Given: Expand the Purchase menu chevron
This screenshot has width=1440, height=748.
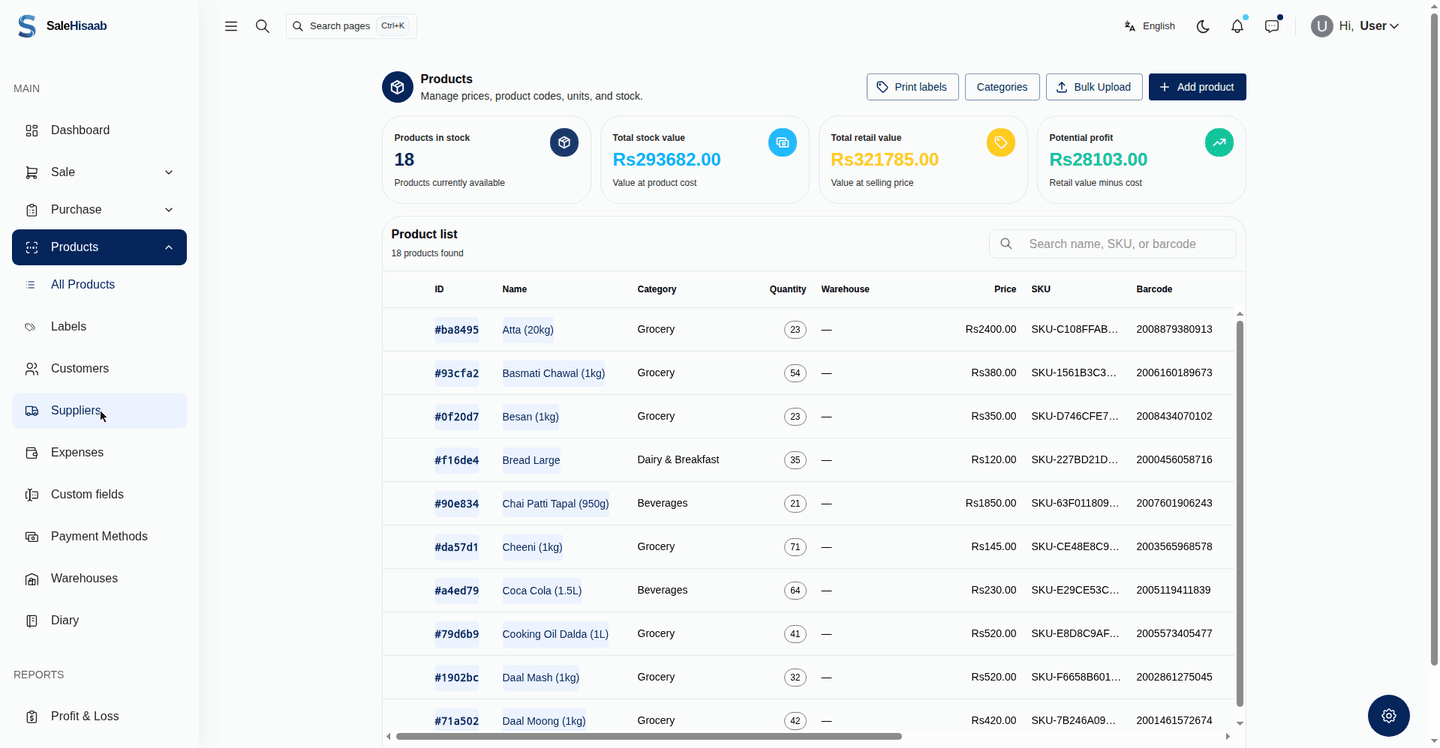Looking at the screenshot, I should [169, 210].
